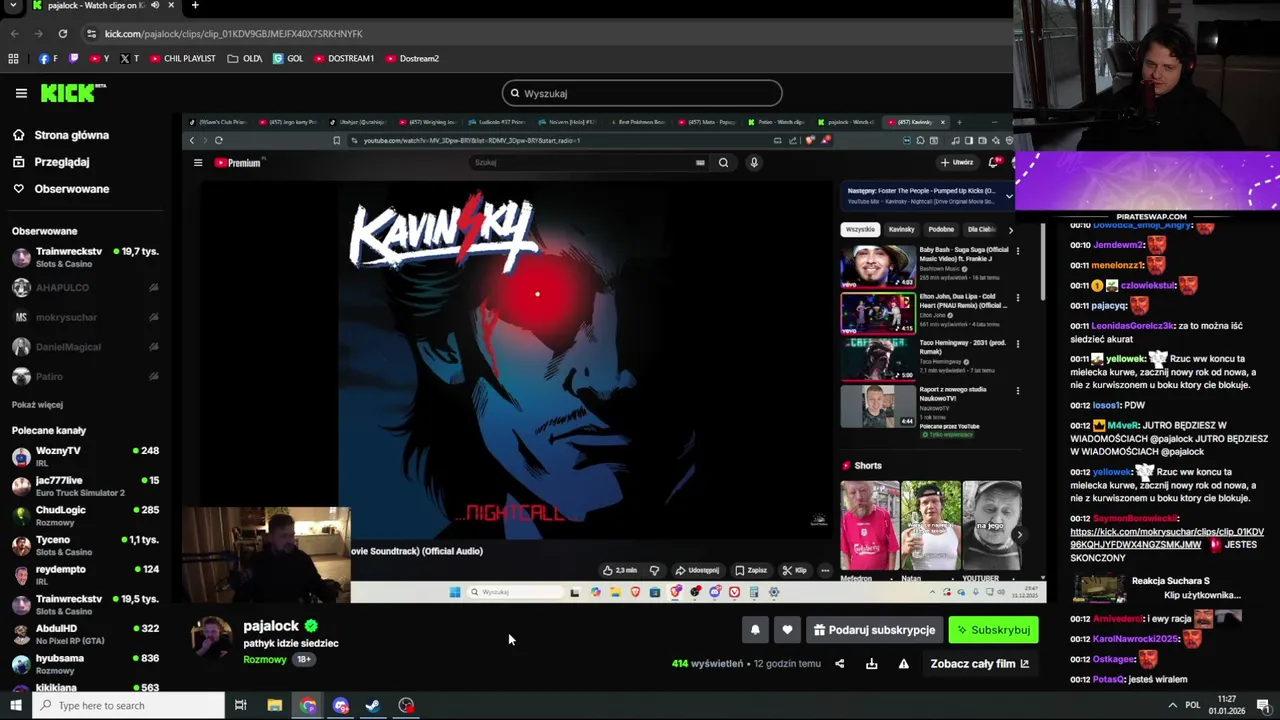This screenshot has height=720, width=1280.
Task: Focus the Wyszukaj search field on Kick
Action: coord(642,93)
